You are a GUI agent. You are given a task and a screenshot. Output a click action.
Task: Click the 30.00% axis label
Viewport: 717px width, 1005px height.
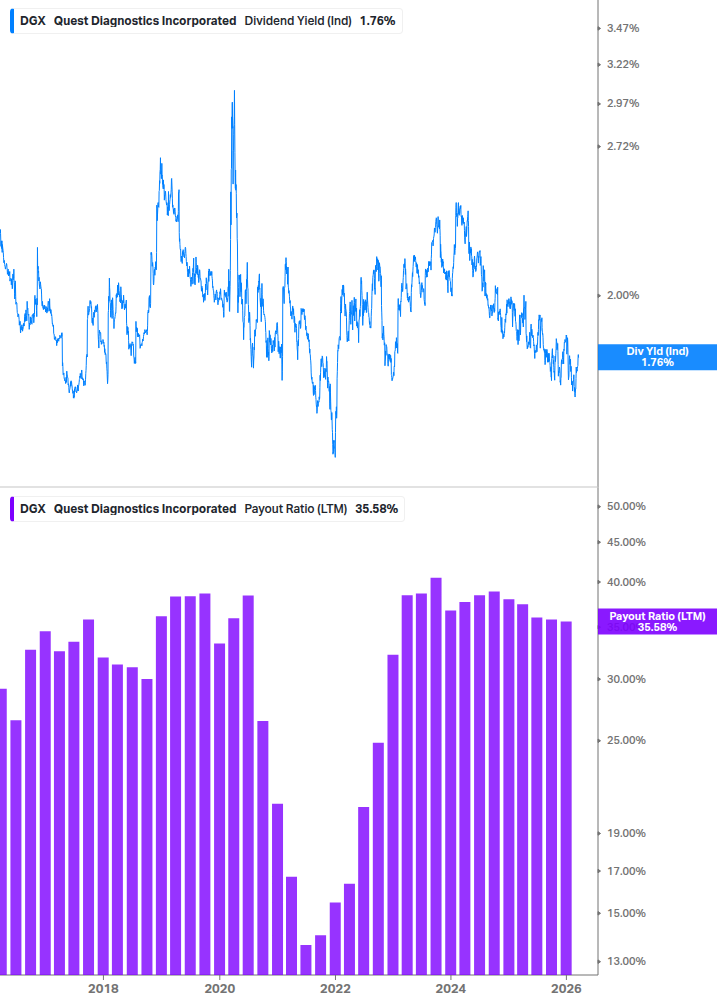click(626, 679)
